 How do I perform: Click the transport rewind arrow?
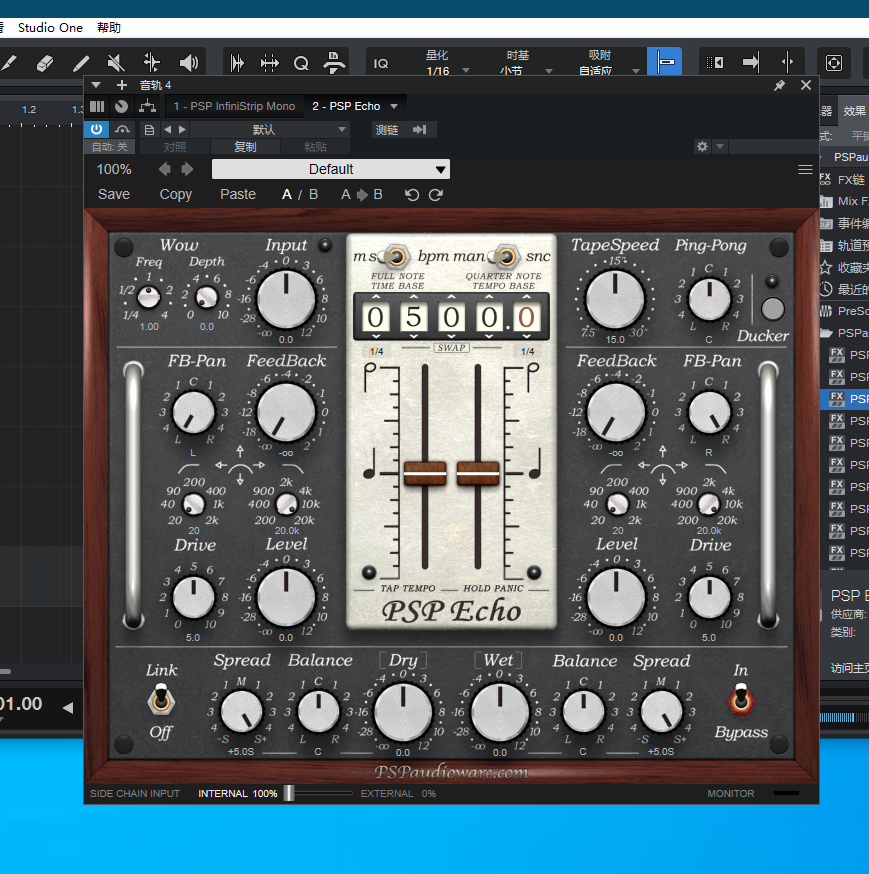pyautogui.click(x=68, y=707)
